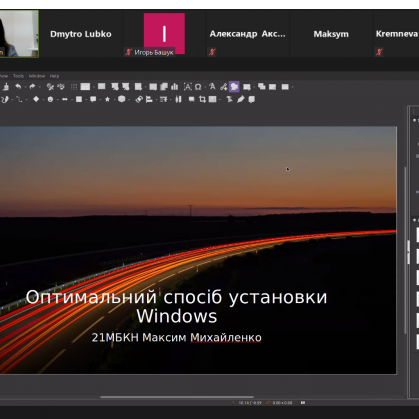Select Александр Акс... participant tile
Viewport: 419px width, 419px height.
(x=247, y=34)
